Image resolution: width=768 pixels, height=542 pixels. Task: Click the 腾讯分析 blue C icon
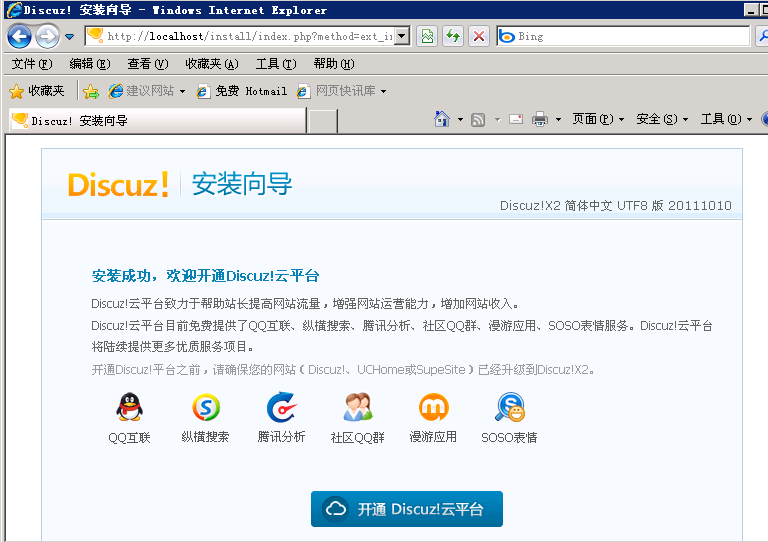pos(282,407)
